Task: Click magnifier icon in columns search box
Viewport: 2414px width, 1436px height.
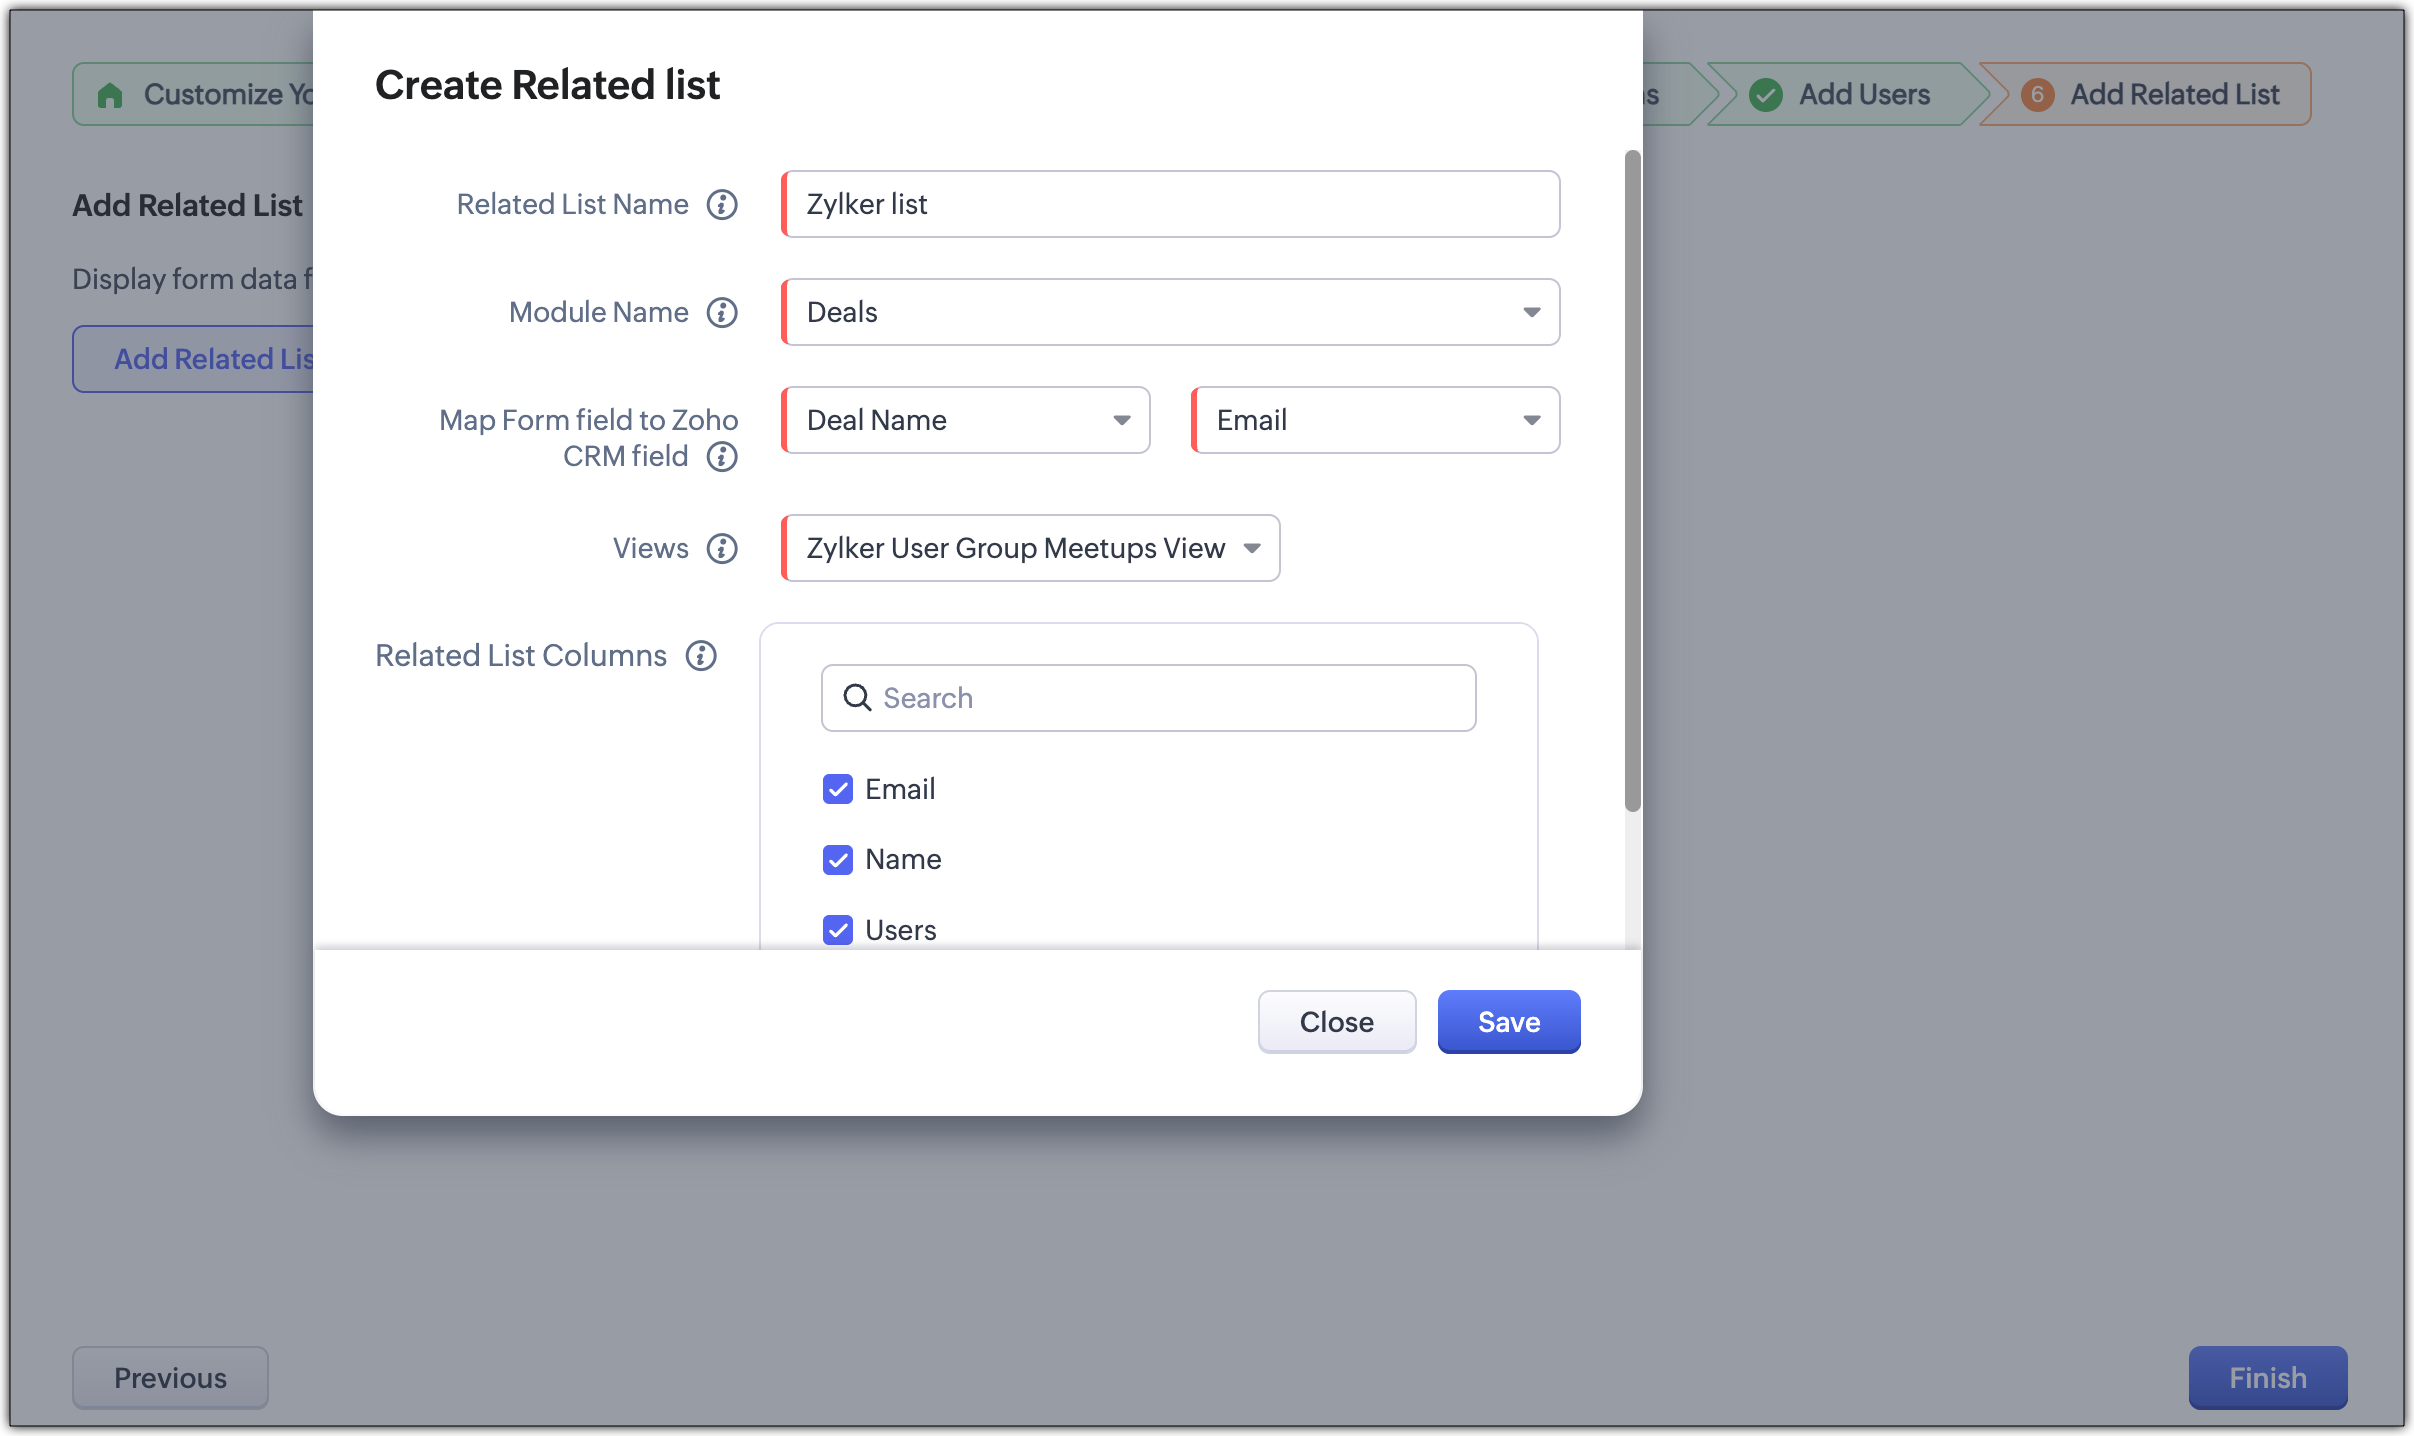Action: pos(857,698)
